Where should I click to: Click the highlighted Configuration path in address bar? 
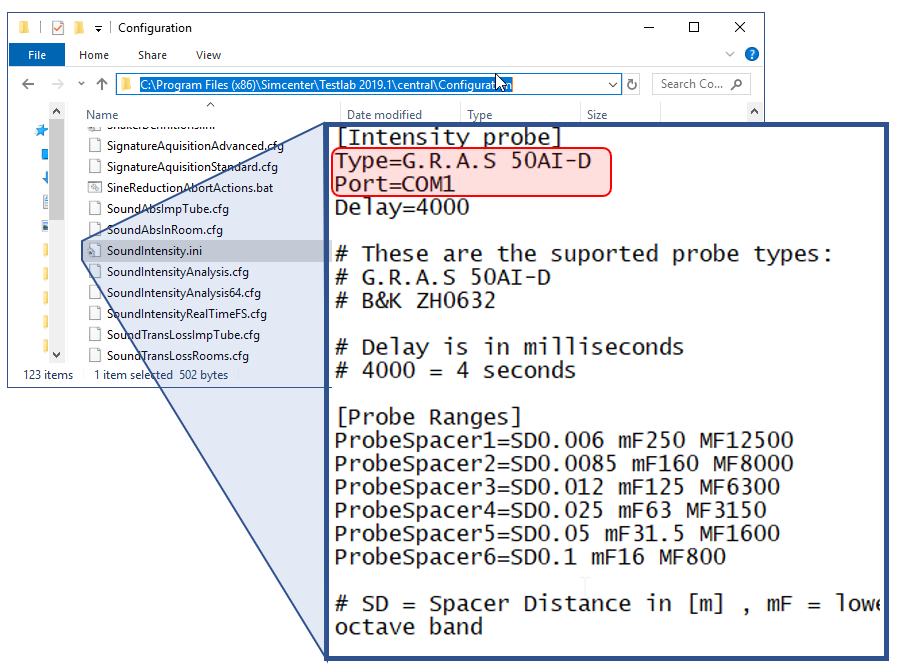point(326,85)
